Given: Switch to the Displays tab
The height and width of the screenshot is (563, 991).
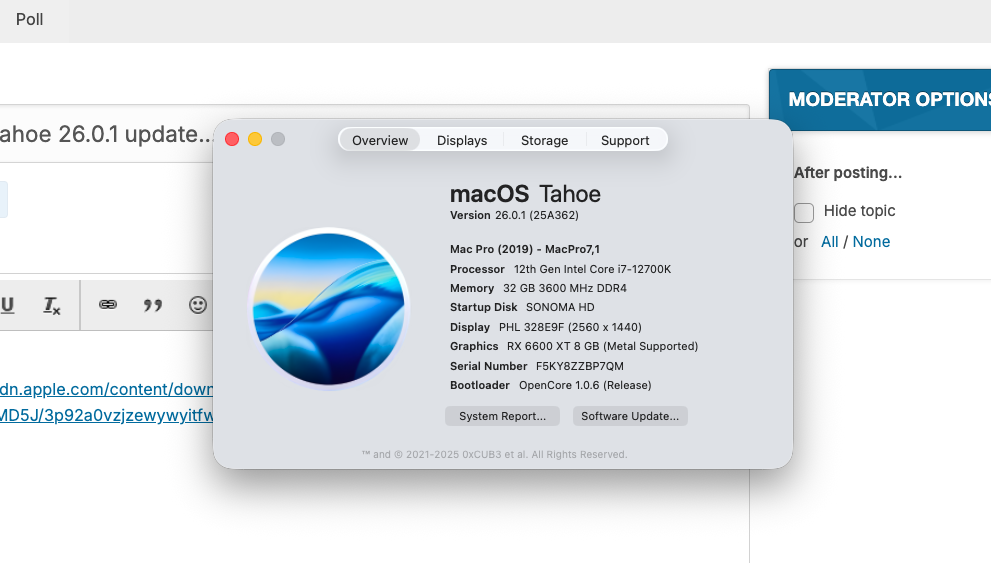Looking at the screenshot, I should [462, 140].
